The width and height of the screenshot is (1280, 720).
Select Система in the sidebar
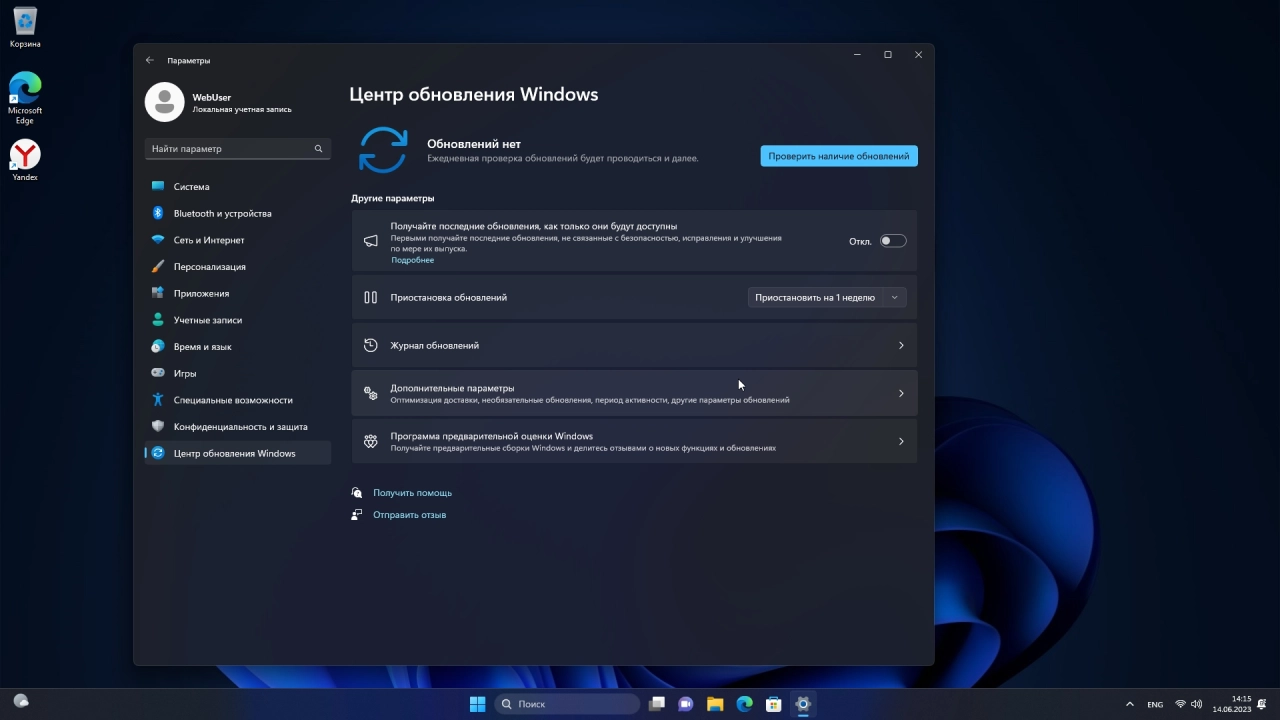[x=238, y=186]
